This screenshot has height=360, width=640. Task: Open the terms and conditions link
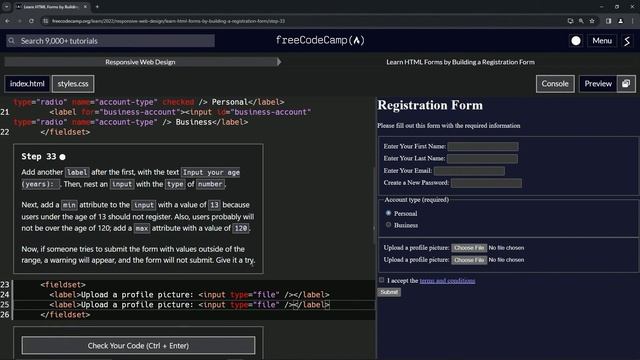click(447, 281)
